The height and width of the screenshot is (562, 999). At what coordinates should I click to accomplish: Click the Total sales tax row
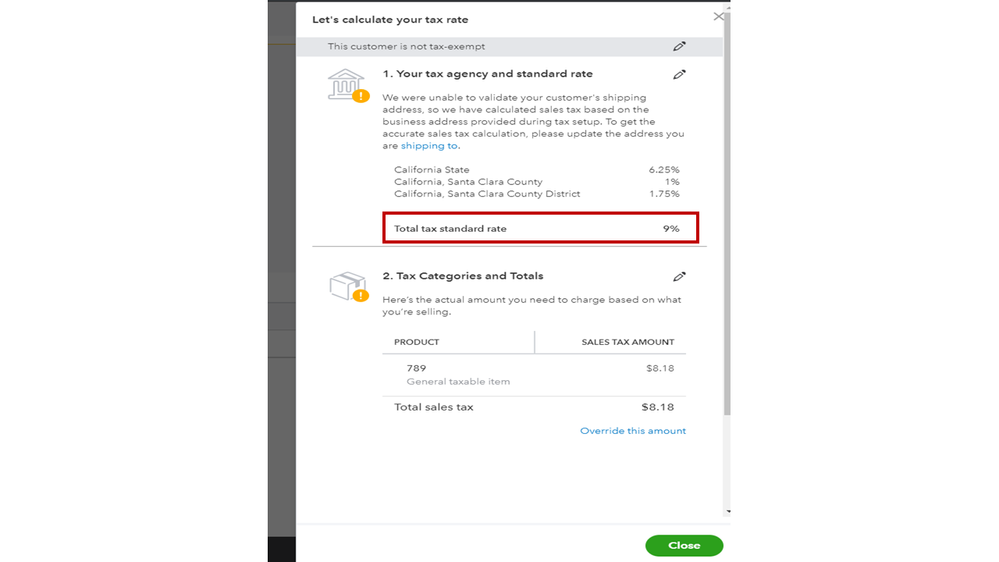[x=534, y=407]
